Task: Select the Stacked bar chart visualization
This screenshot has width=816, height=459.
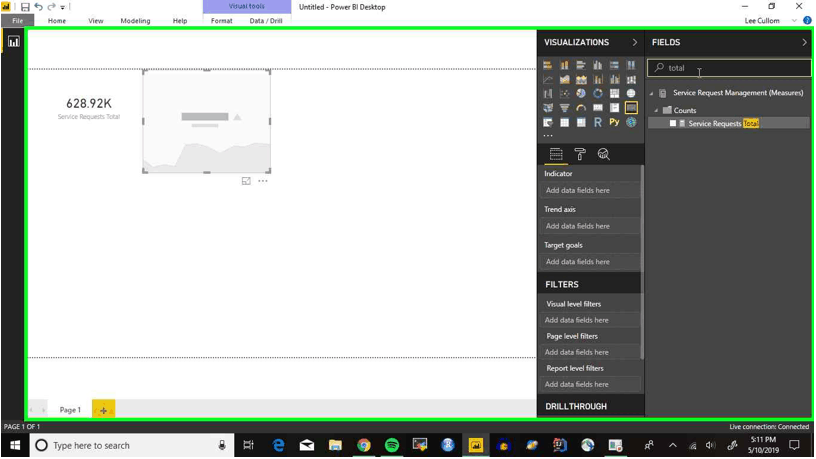Action: click(547, 65)
